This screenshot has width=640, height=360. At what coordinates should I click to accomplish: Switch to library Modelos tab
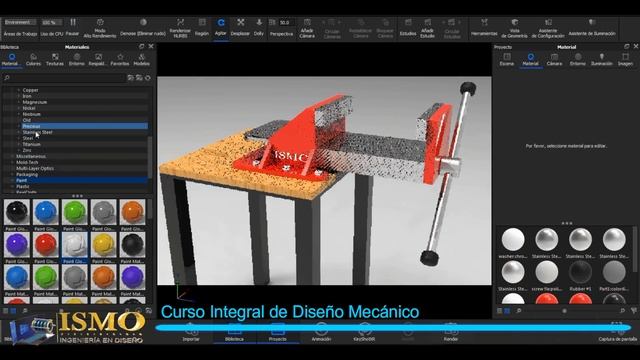141,60
